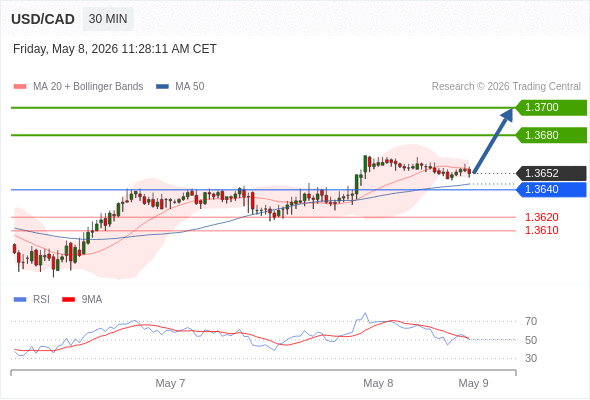Click the red 1.3620 support level
The image size is (590, 400).
pos(541,217)
